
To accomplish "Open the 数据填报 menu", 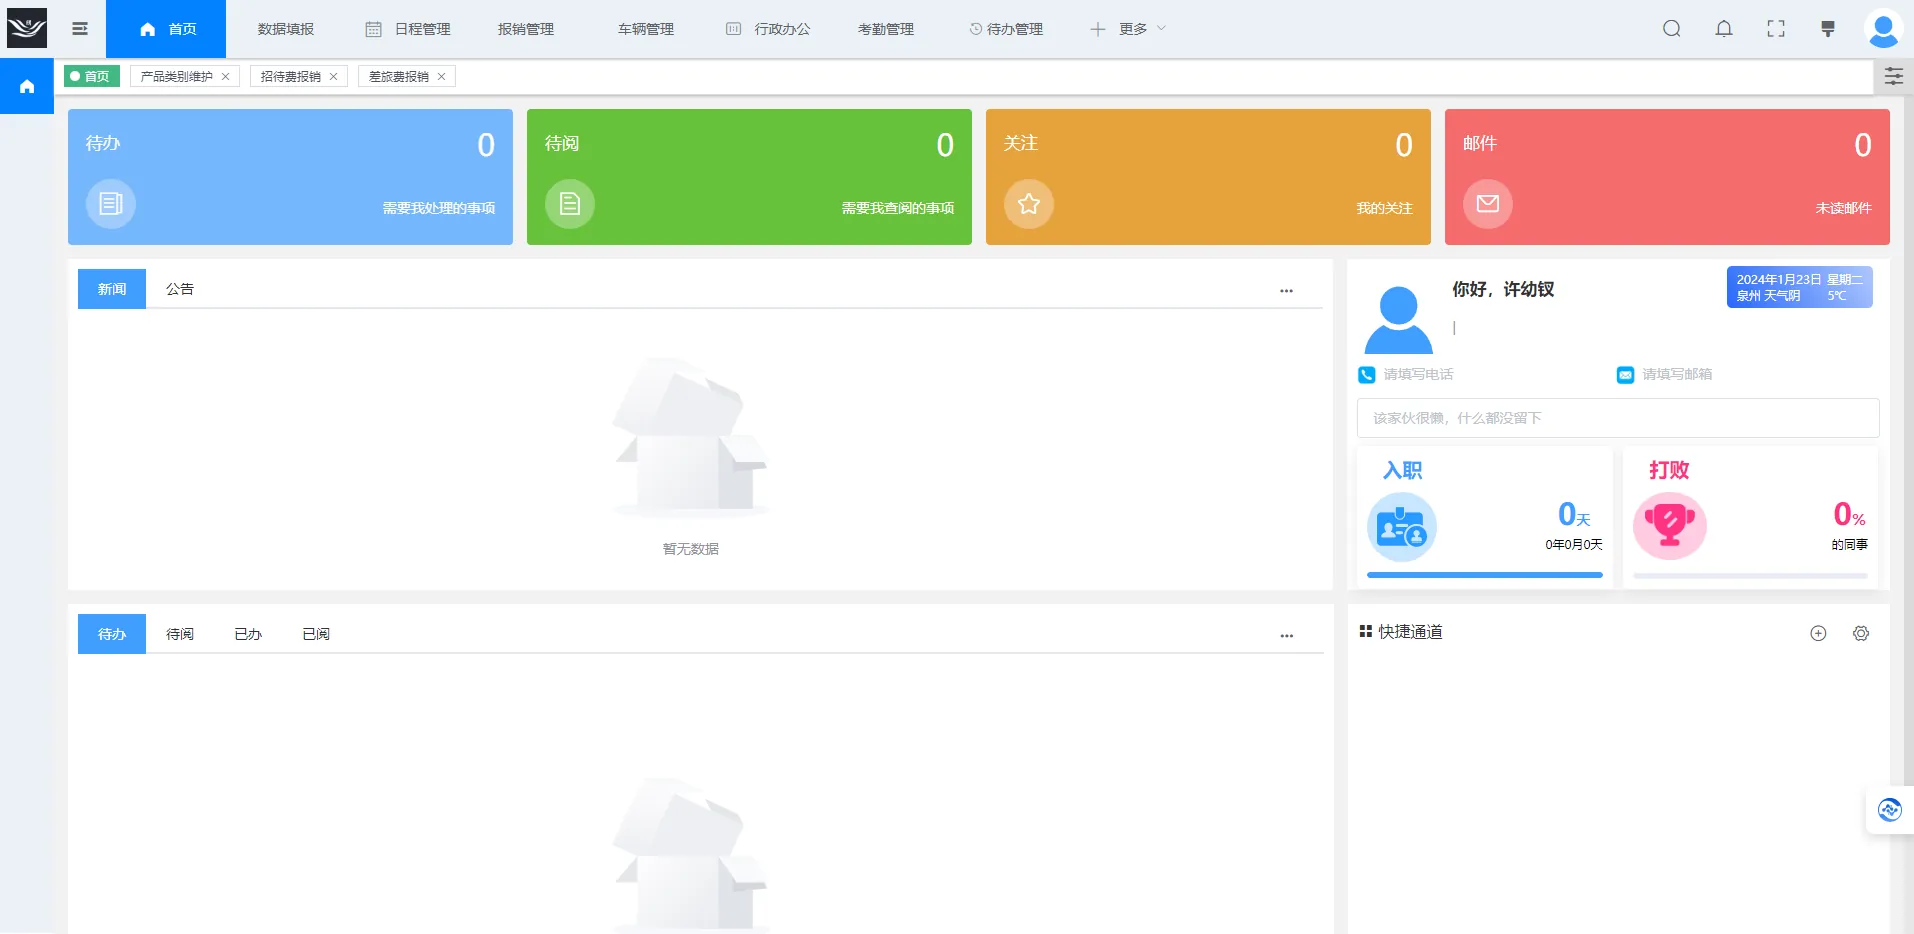I will pos(286,29).
